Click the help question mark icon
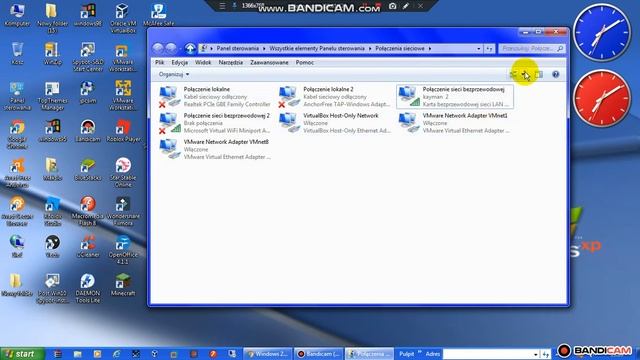Image resolution: width=640 pixels, height=360 pixels. 556,74
